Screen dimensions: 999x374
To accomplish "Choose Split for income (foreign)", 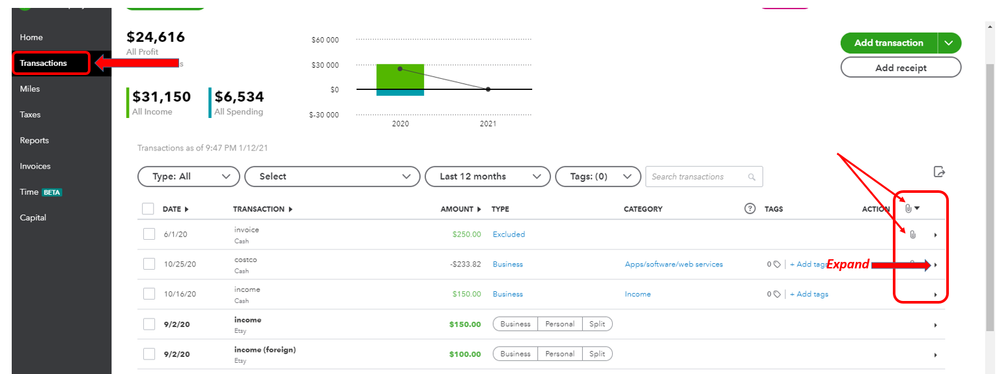I will [x=598, y=354].
